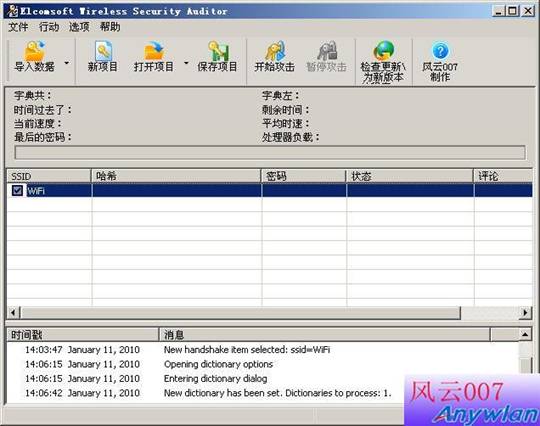Click the 密码 column header
Screen dimensions: 540x426
pos(303,176)
